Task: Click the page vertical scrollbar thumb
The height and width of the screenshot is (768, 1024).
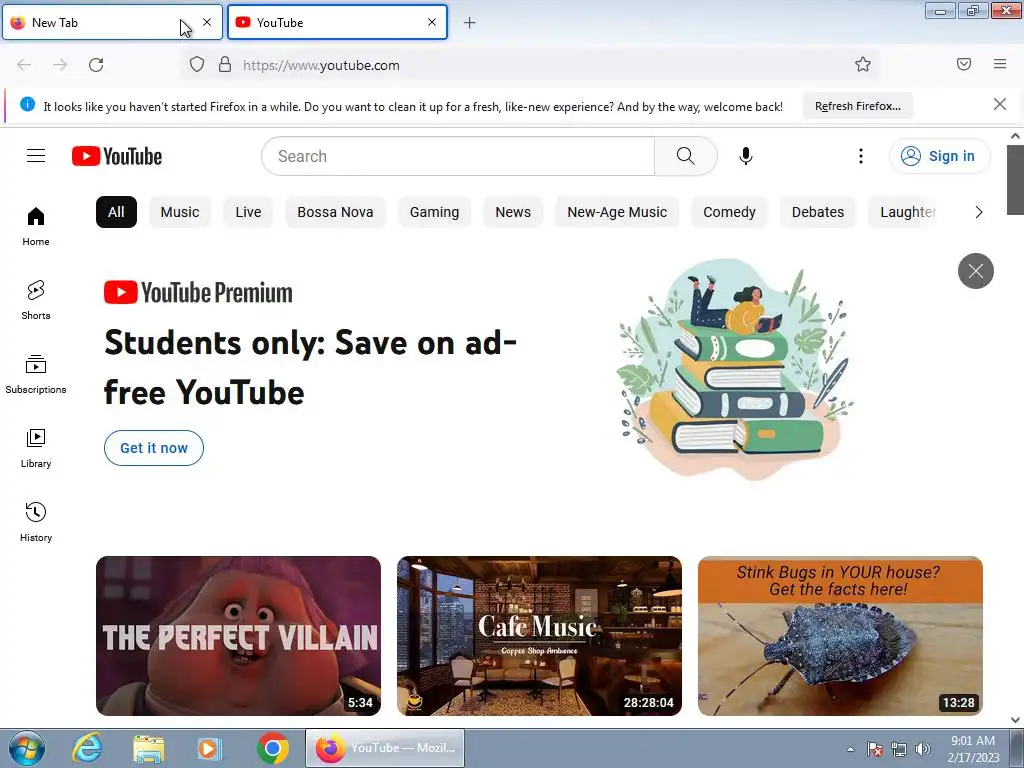Action: point(1015,180)
